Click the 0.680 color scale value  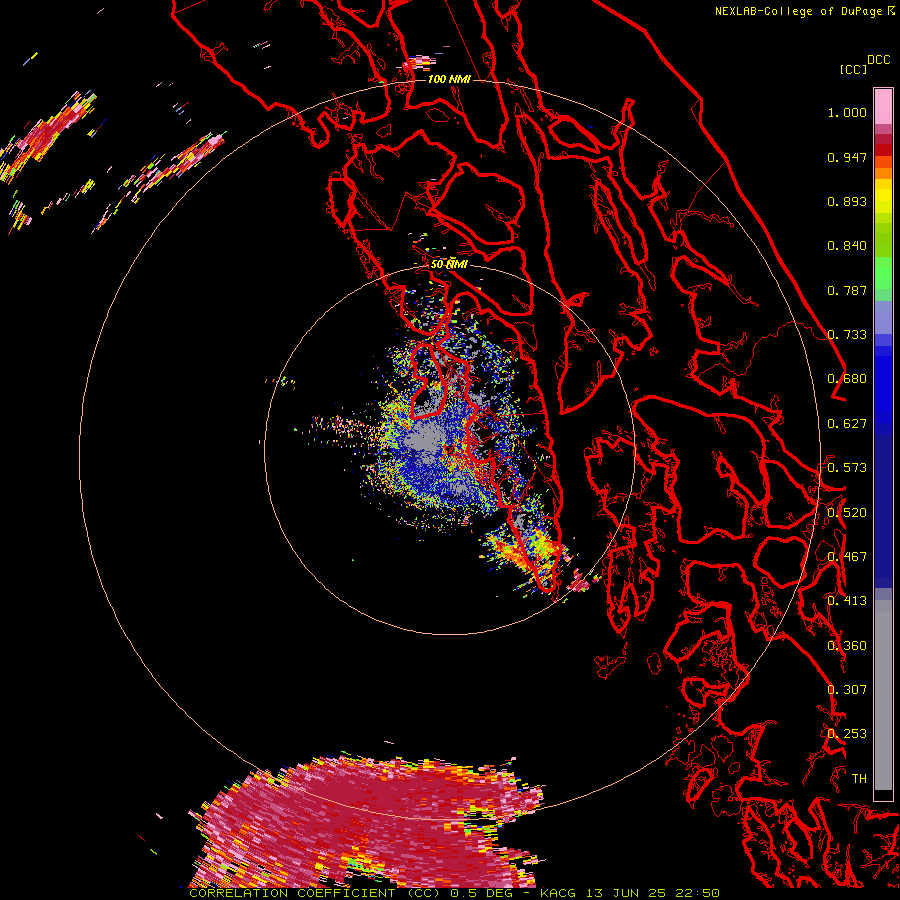click(847, 379)
